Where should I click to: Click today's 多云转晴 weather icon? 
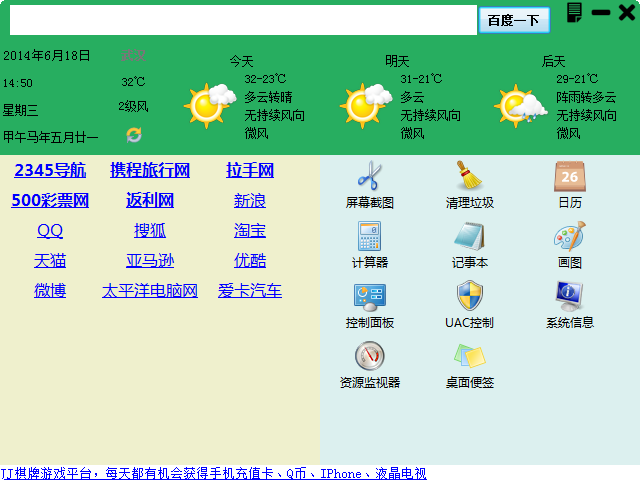coord(210,105)
